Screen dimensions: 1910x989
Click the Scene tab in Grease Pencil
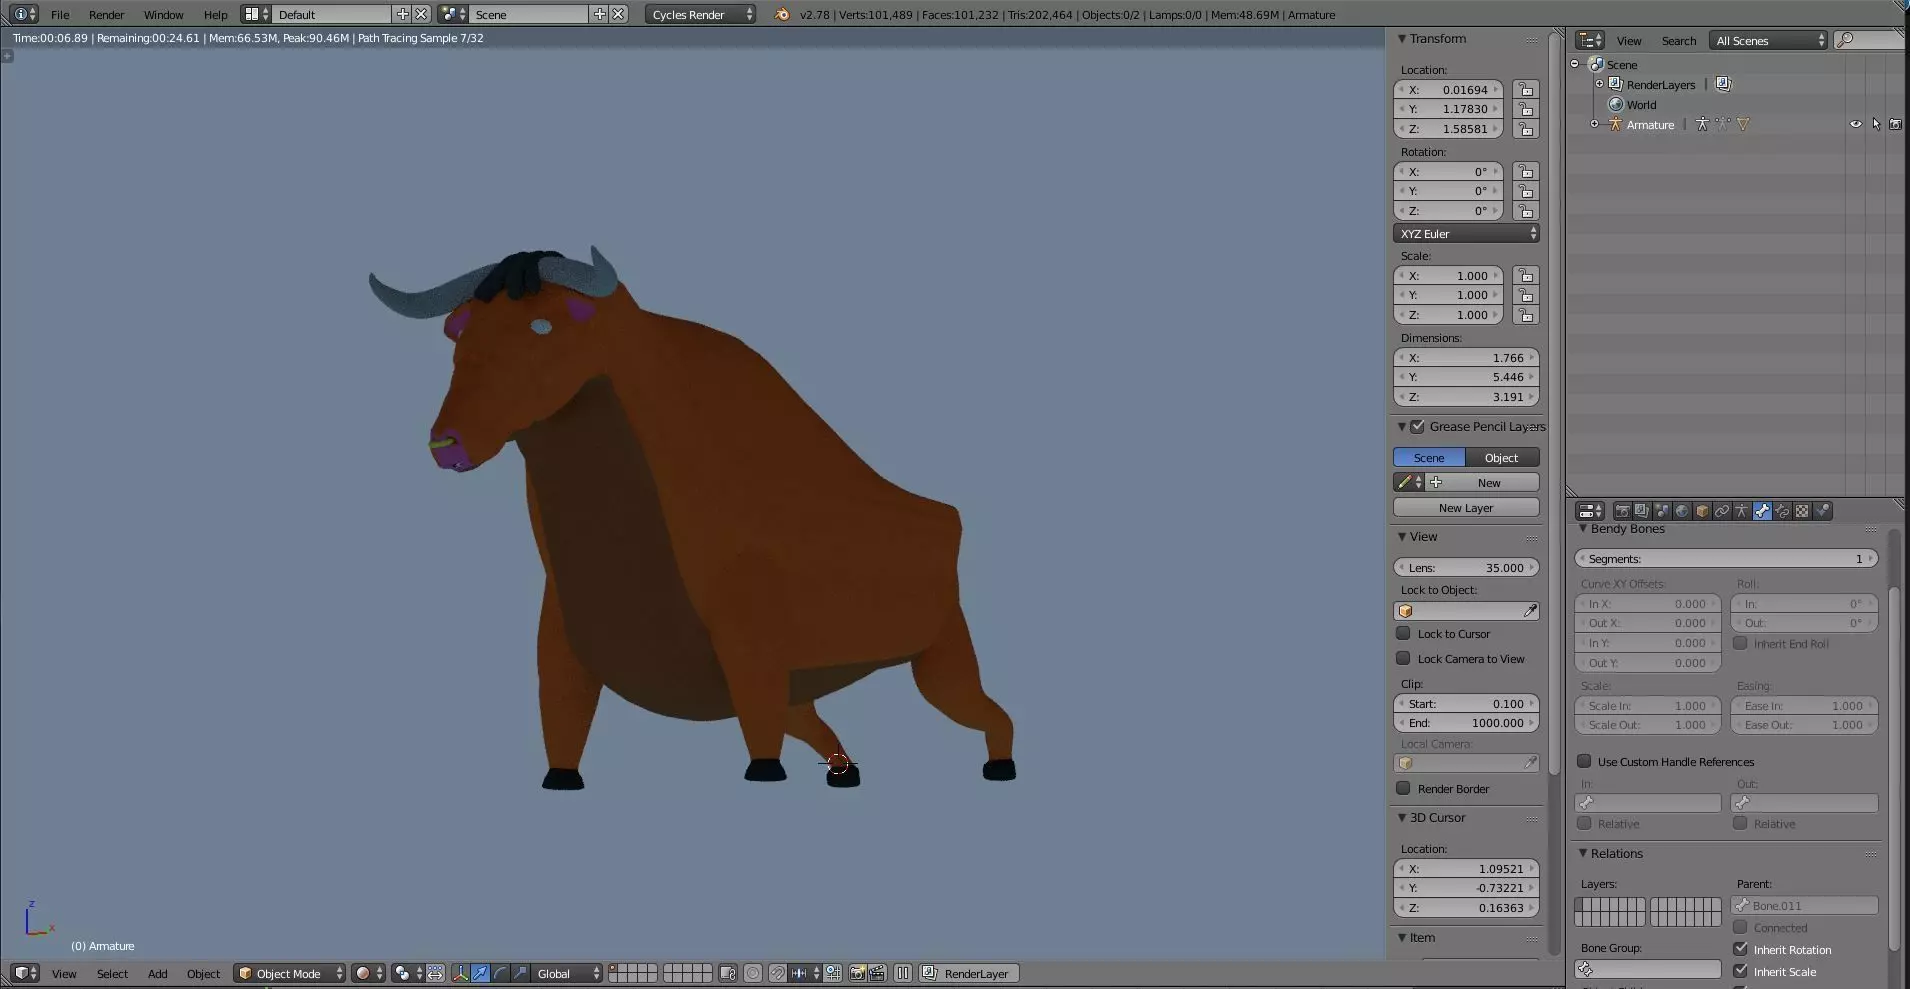tap(1429, 457)
